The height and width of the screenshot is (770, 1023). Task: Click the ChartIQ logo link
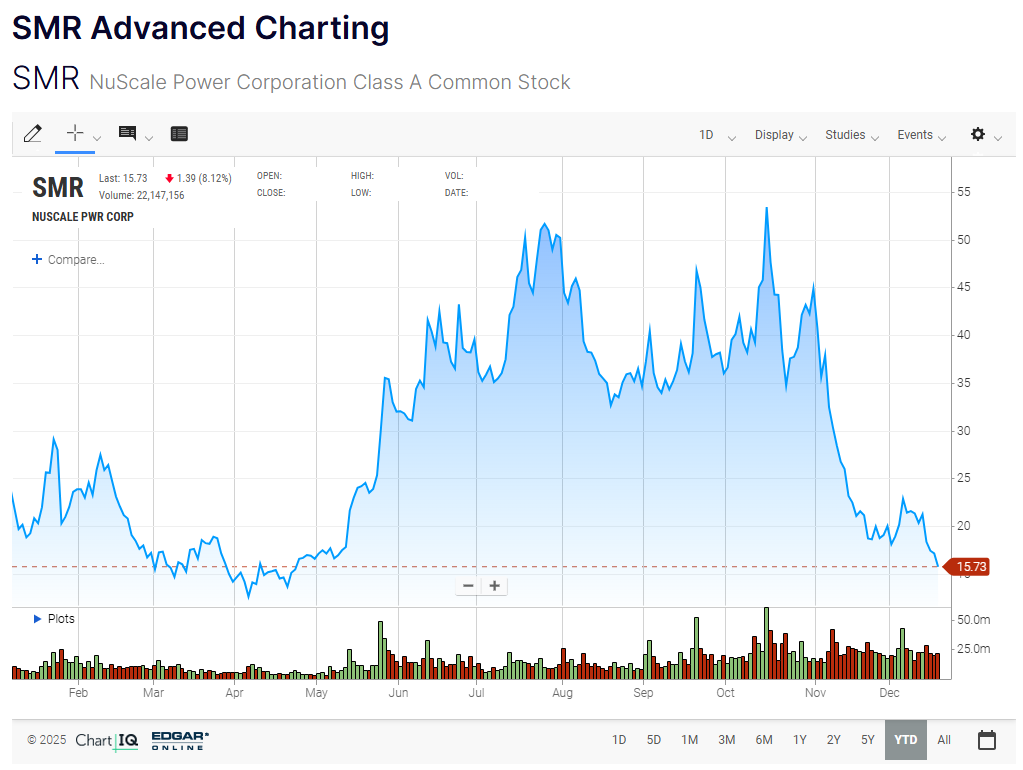pos(107,740)
